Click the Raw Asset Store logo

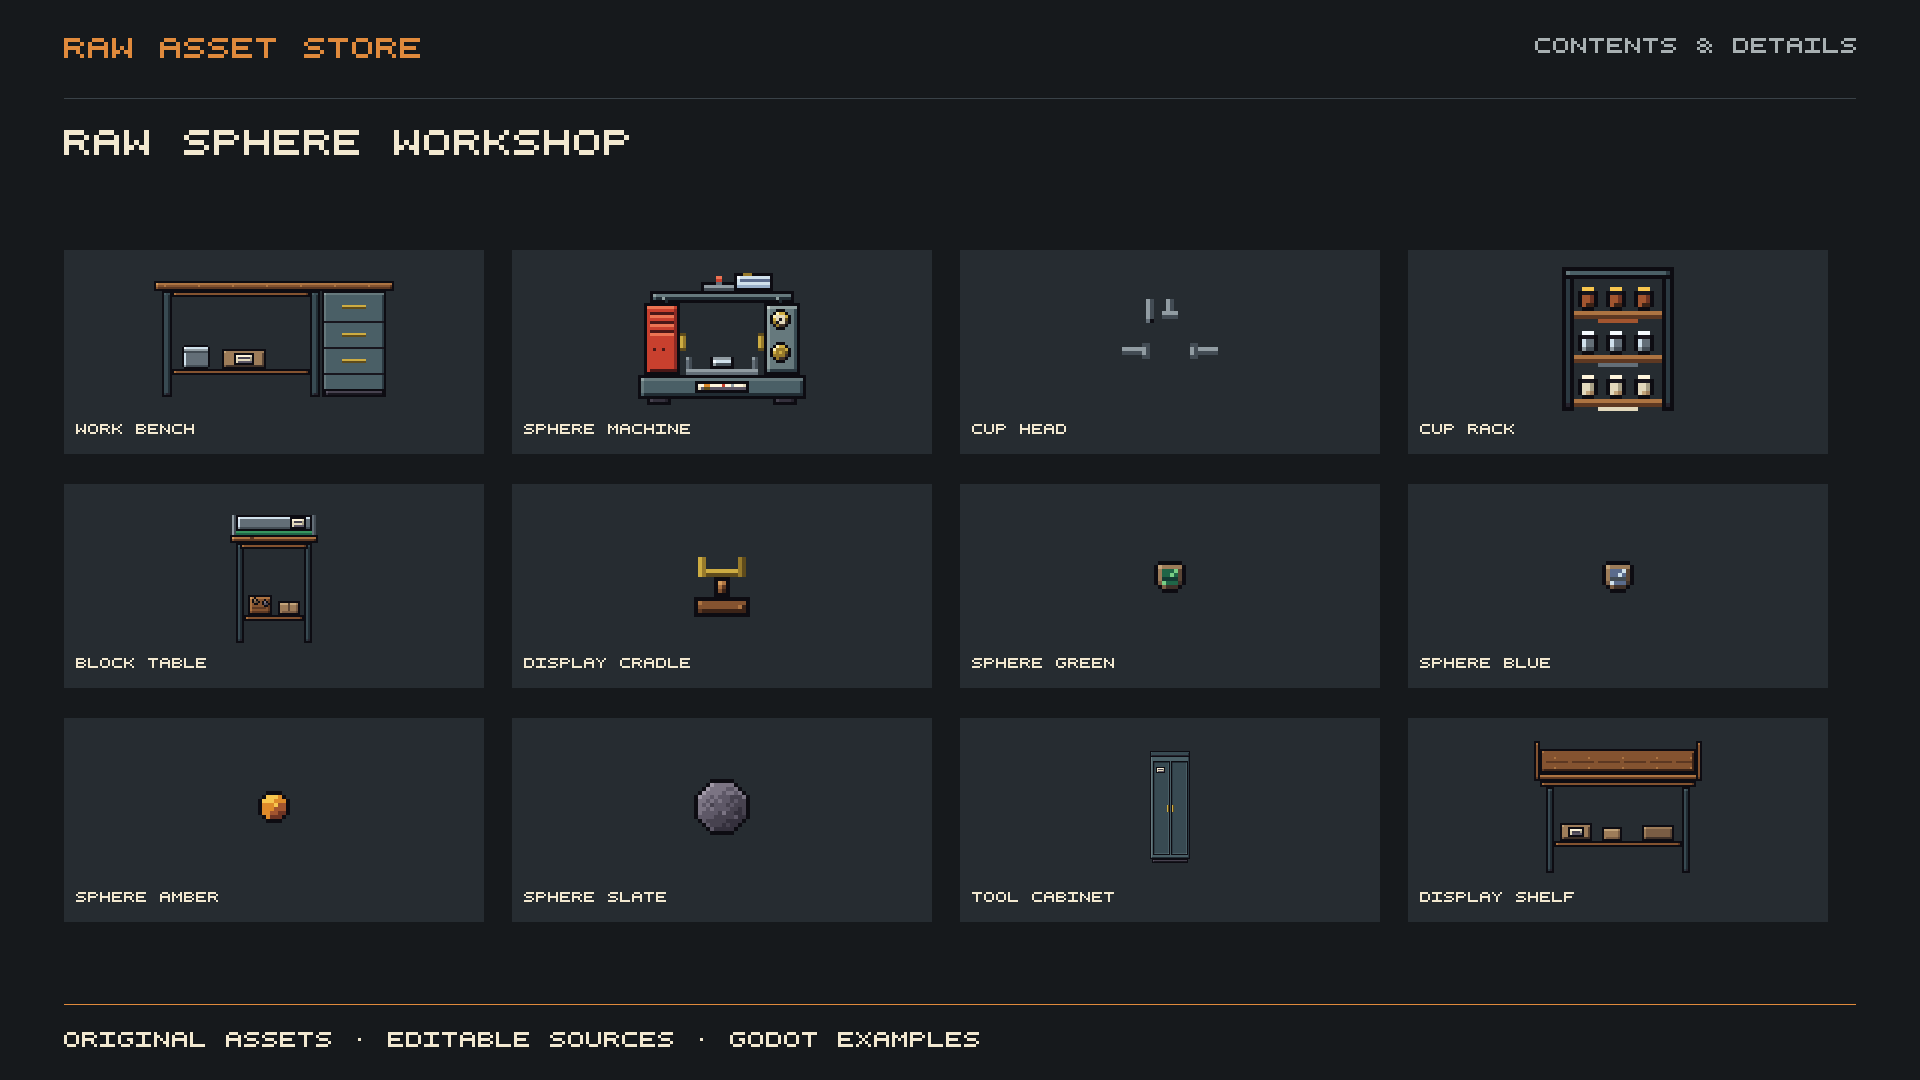tap(242, 48)
